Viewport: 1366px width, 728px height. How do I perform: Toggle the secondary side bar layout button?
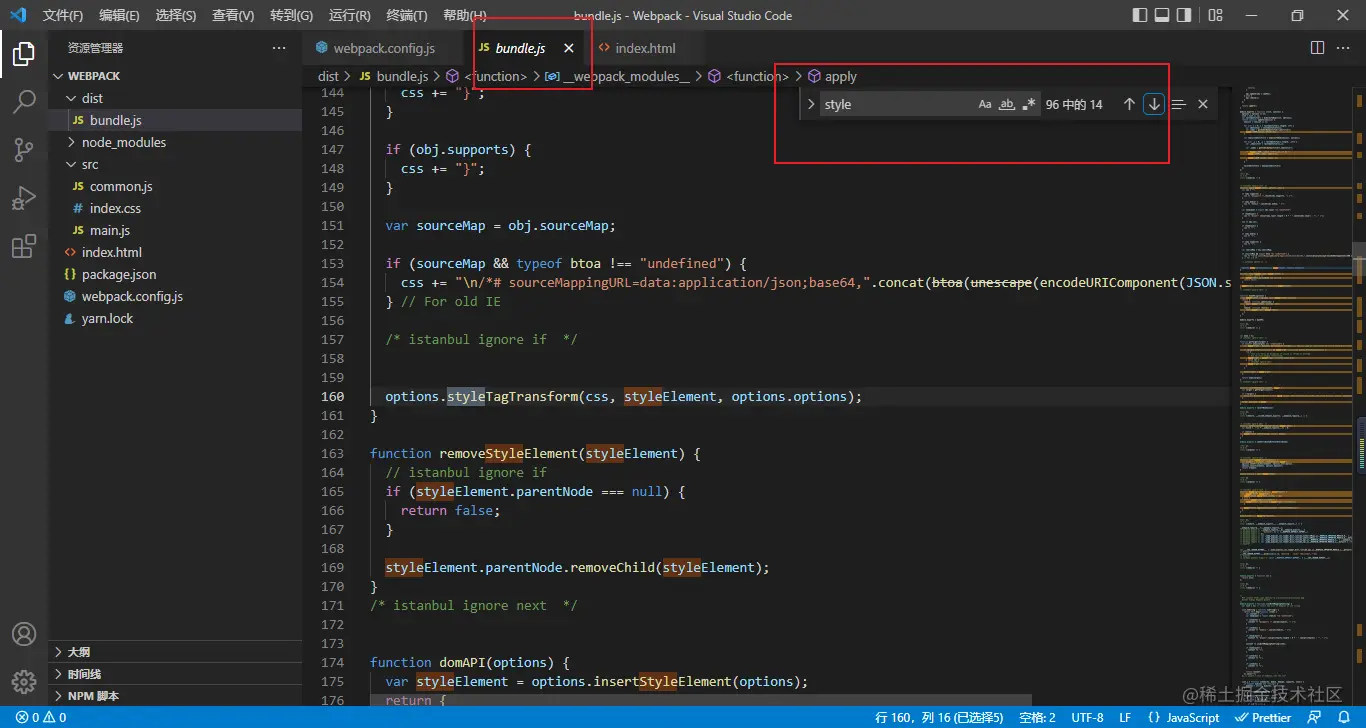pos(1184,15)
